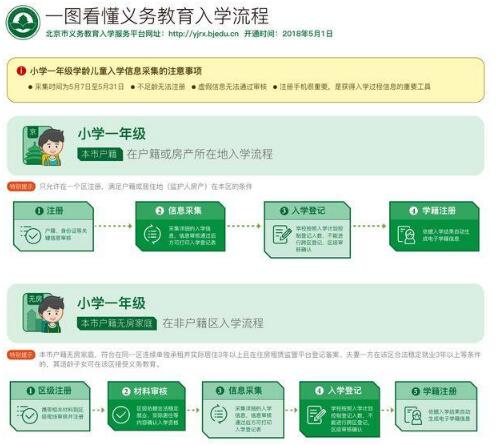Click the 材料审核 card header
The image size is (497, 445).
point(146,391)
